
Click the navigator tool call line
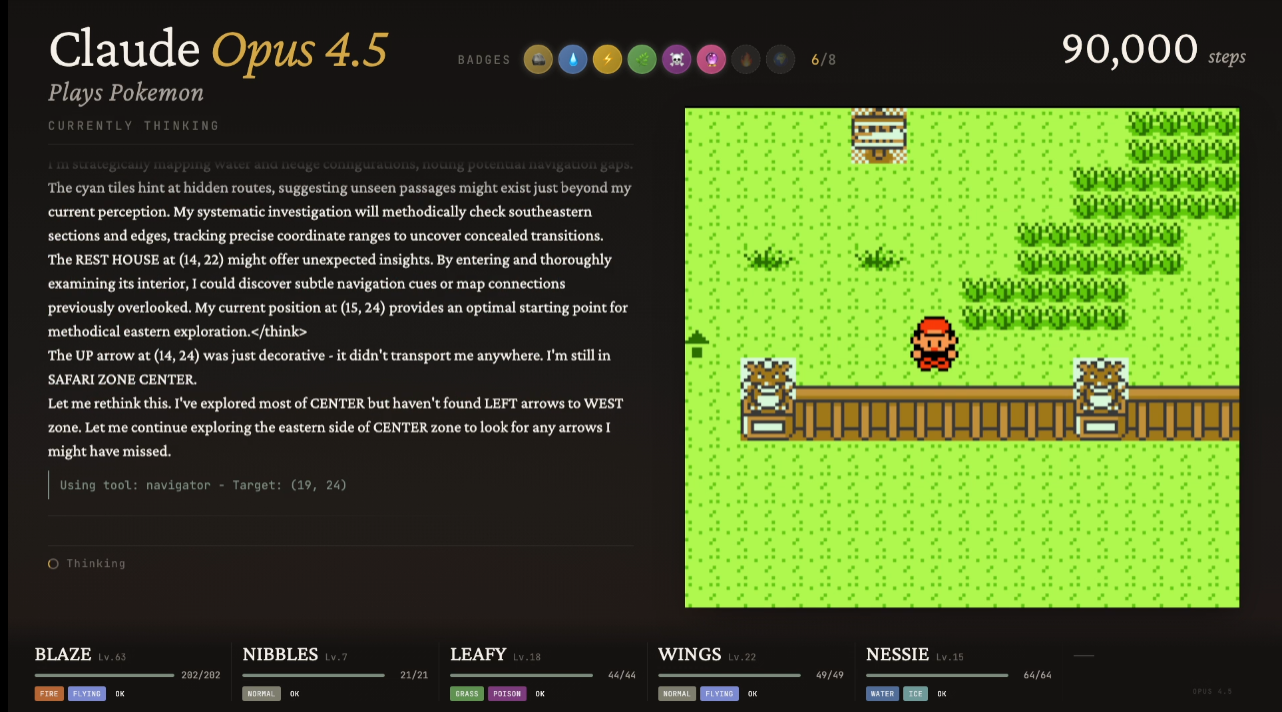[203, 485]
